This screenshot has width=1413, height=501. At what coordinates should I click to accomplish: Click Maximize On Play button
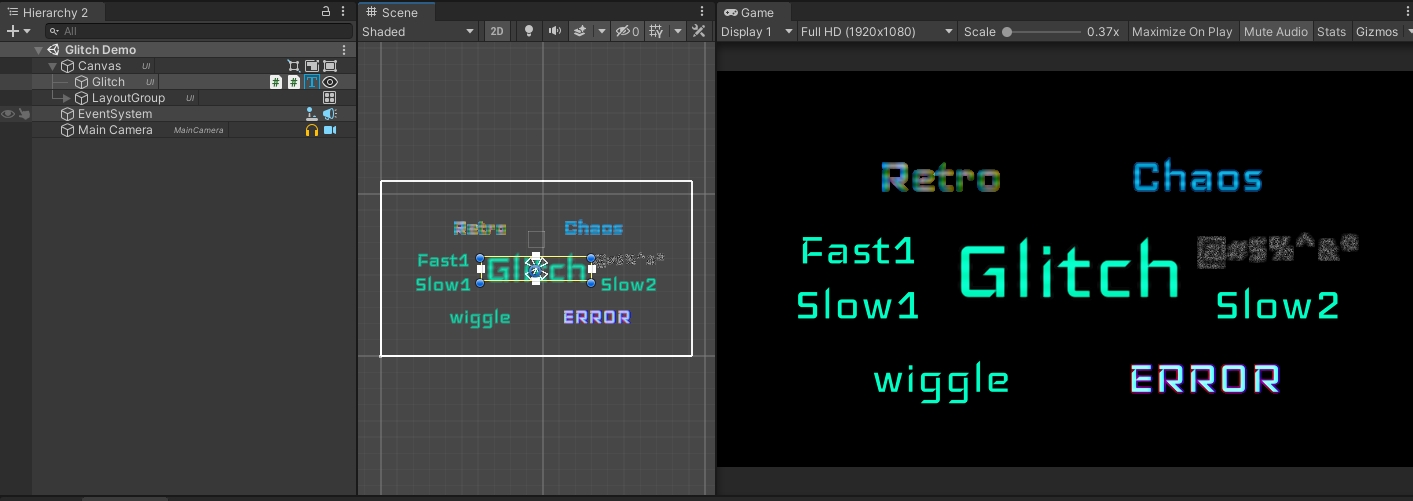[1181, 31]
